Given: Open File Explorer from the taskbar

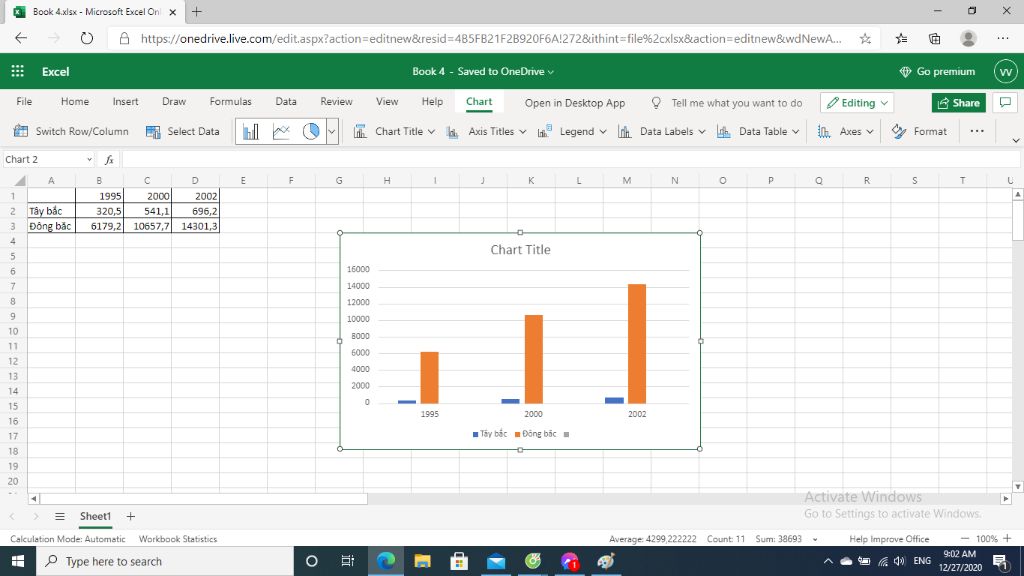Looking at the screenshot, I should coord(423,561).
